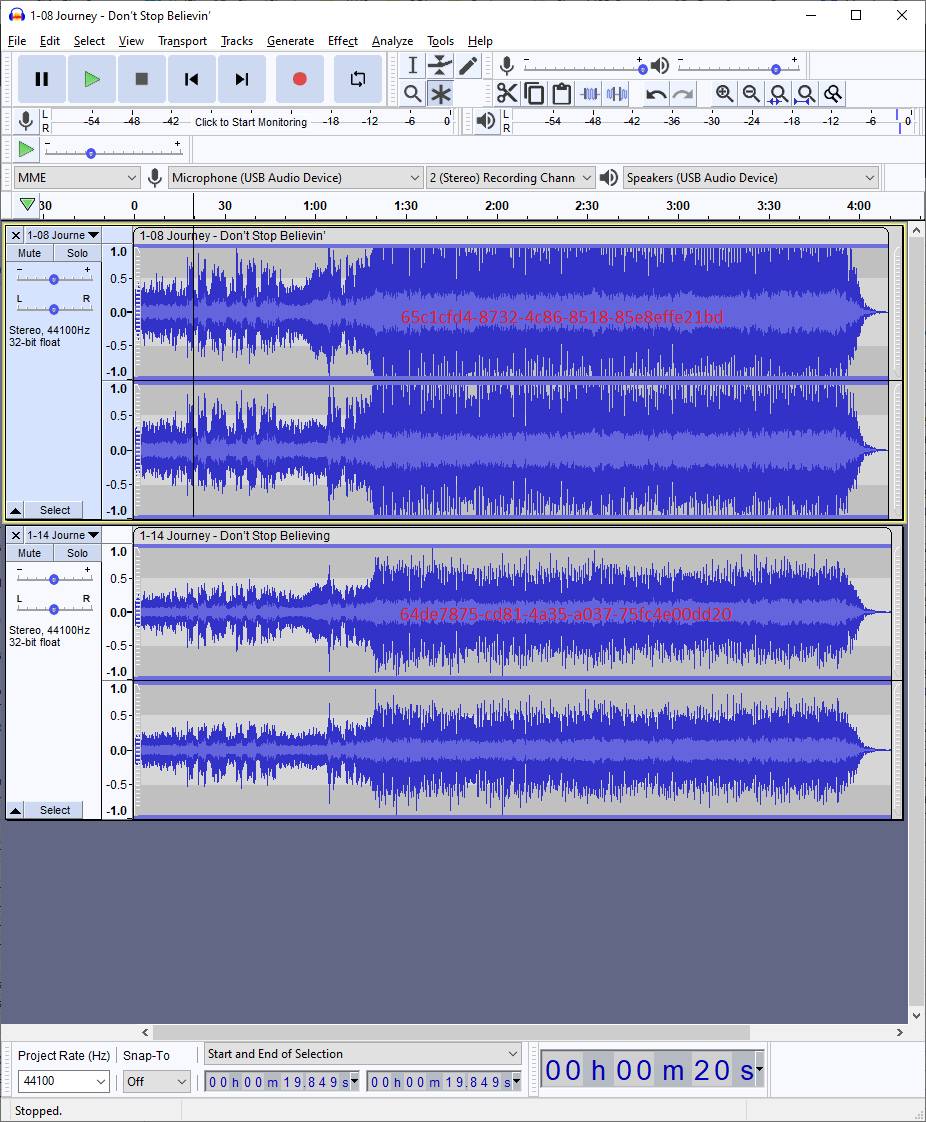Open Start and End of Selection dropdown
This screenshot has width=926, height=1122.
[x=362, y=1054]
